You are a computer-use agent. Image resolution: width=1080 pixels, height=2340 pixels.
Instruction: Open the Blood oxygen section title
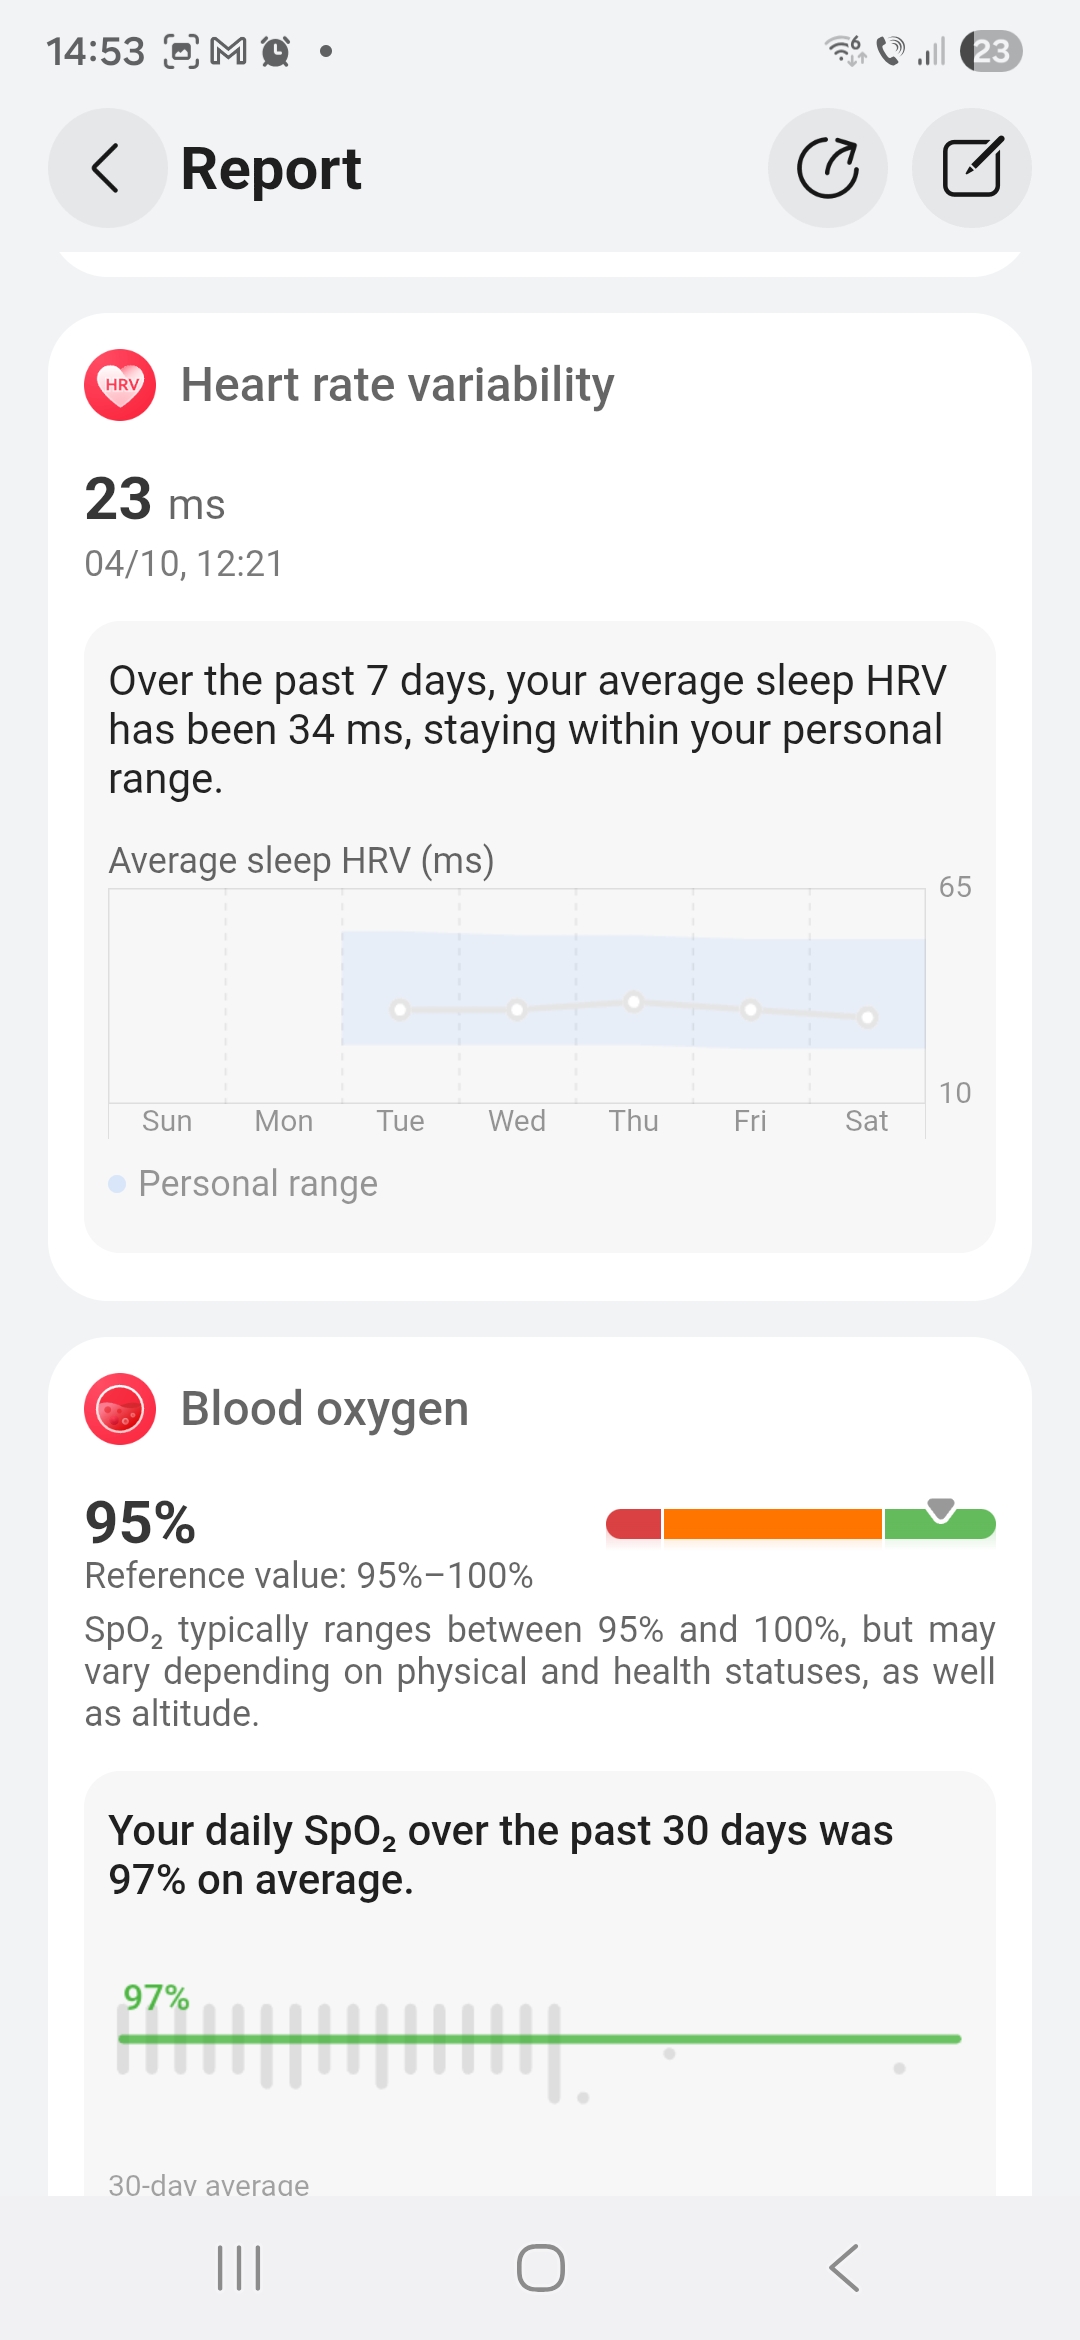pos(324,1409)
